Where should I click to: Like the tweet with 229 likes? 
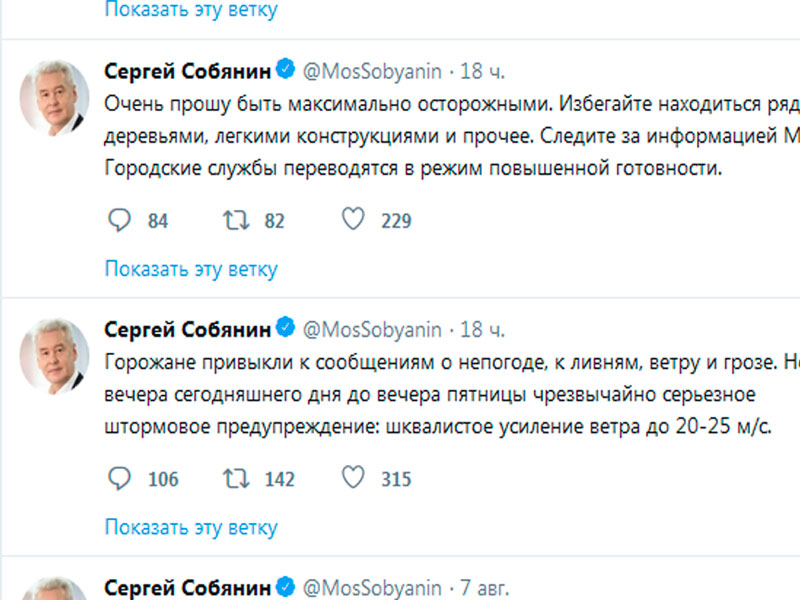pos(352,220)
